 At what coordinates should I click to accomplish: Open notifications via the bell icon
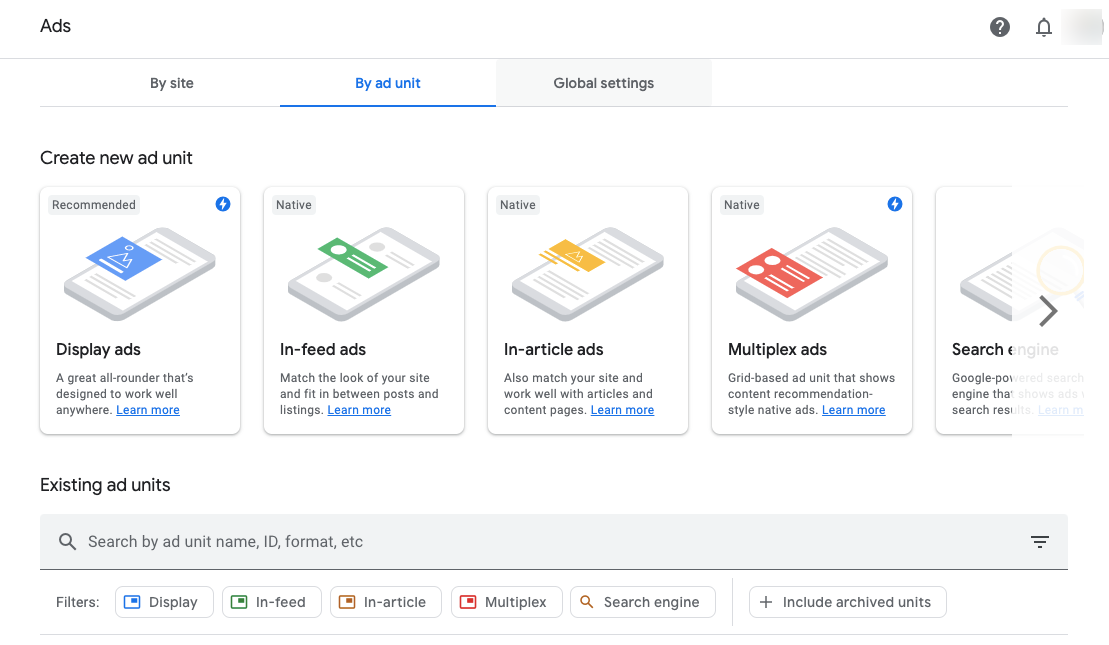point(1044,27)
